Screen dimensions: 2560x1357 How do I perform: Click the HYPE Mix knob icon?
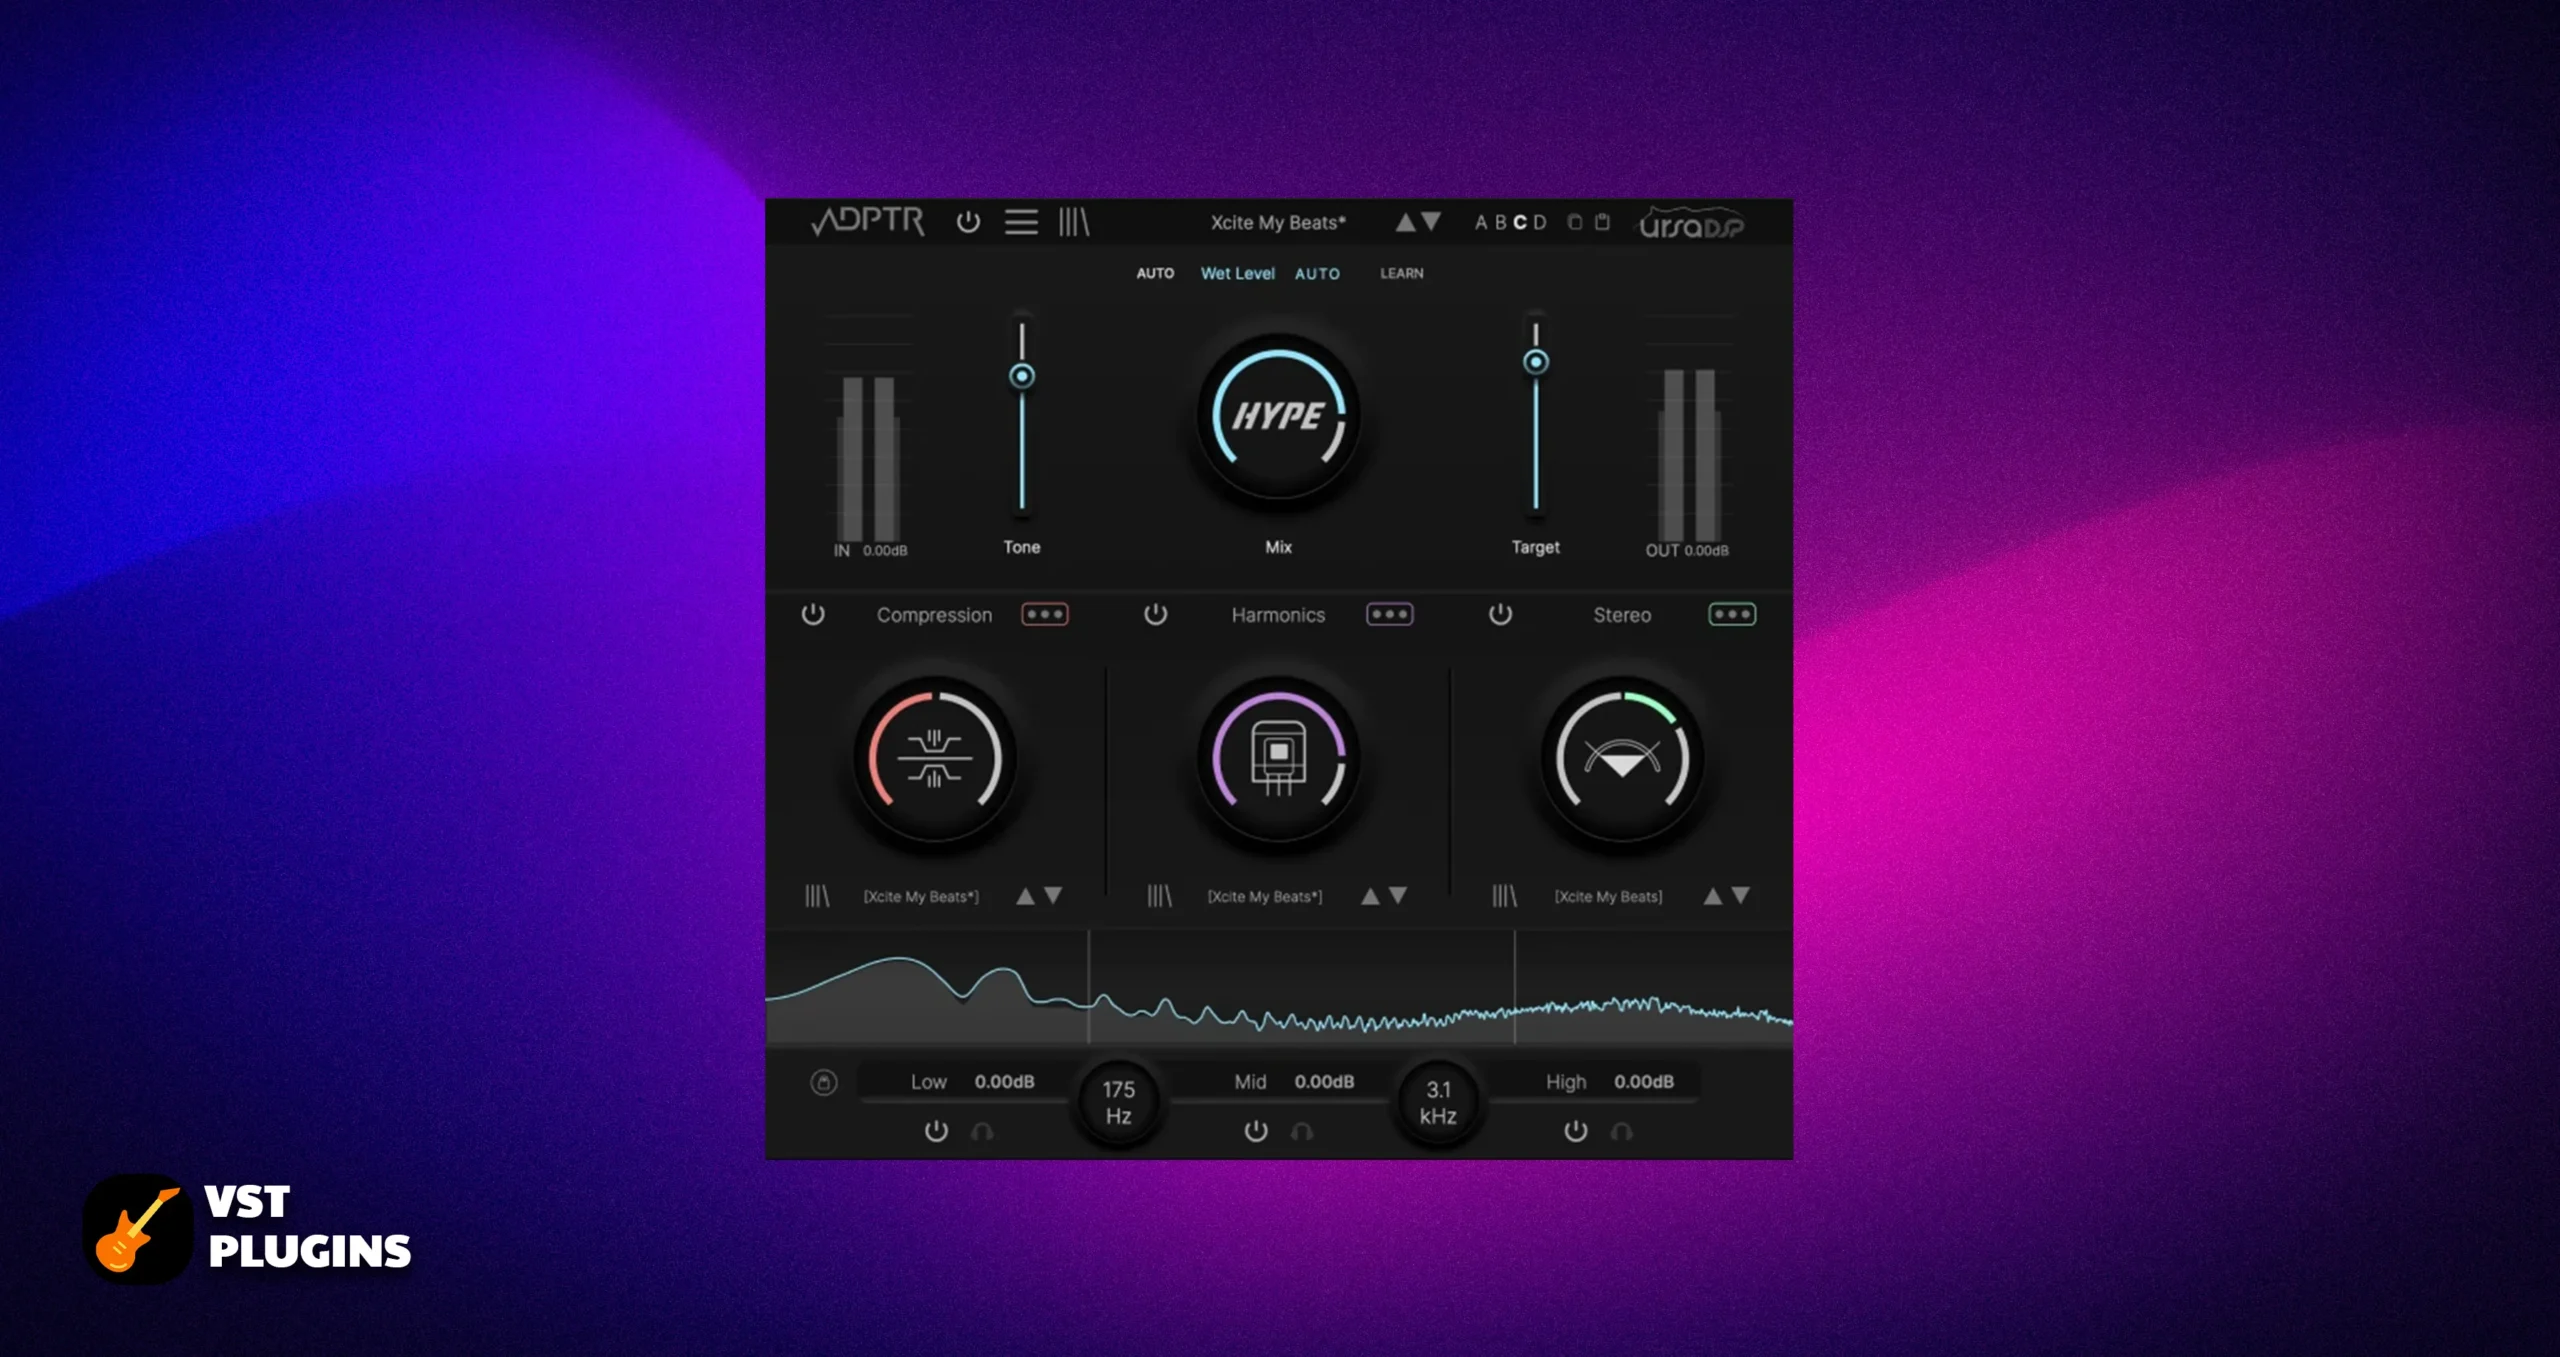coord(1278,418)
